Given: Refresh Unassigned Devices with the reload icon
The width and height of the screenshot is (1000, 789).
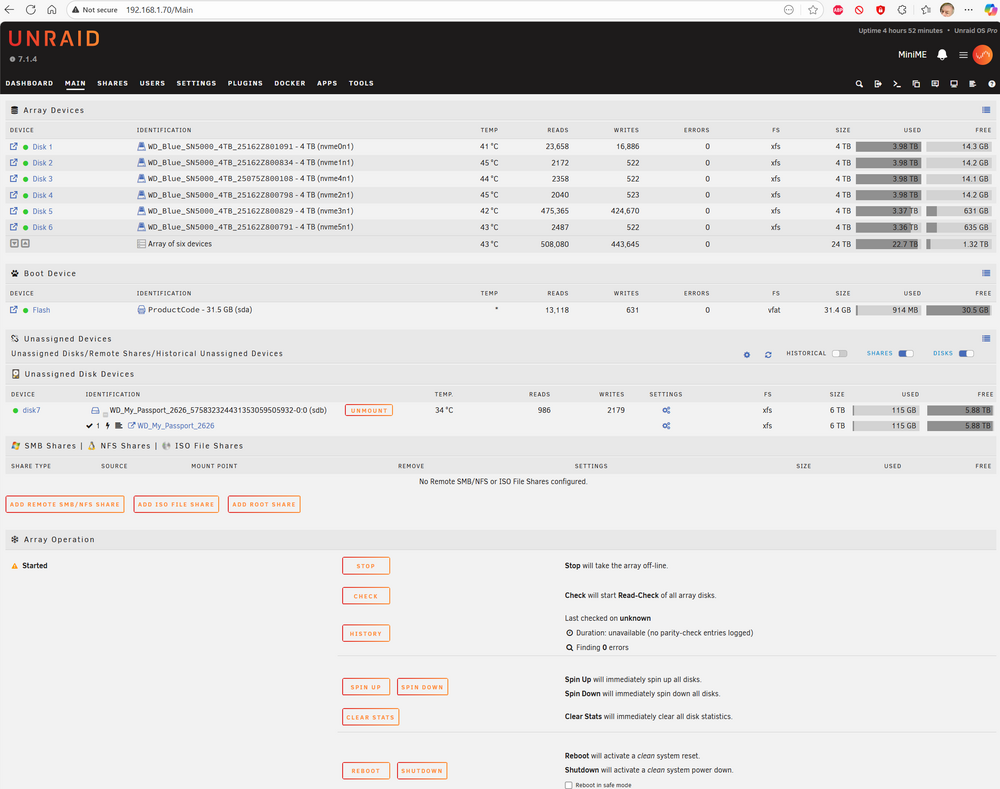Looking at the screenshot, I should 768,355.
